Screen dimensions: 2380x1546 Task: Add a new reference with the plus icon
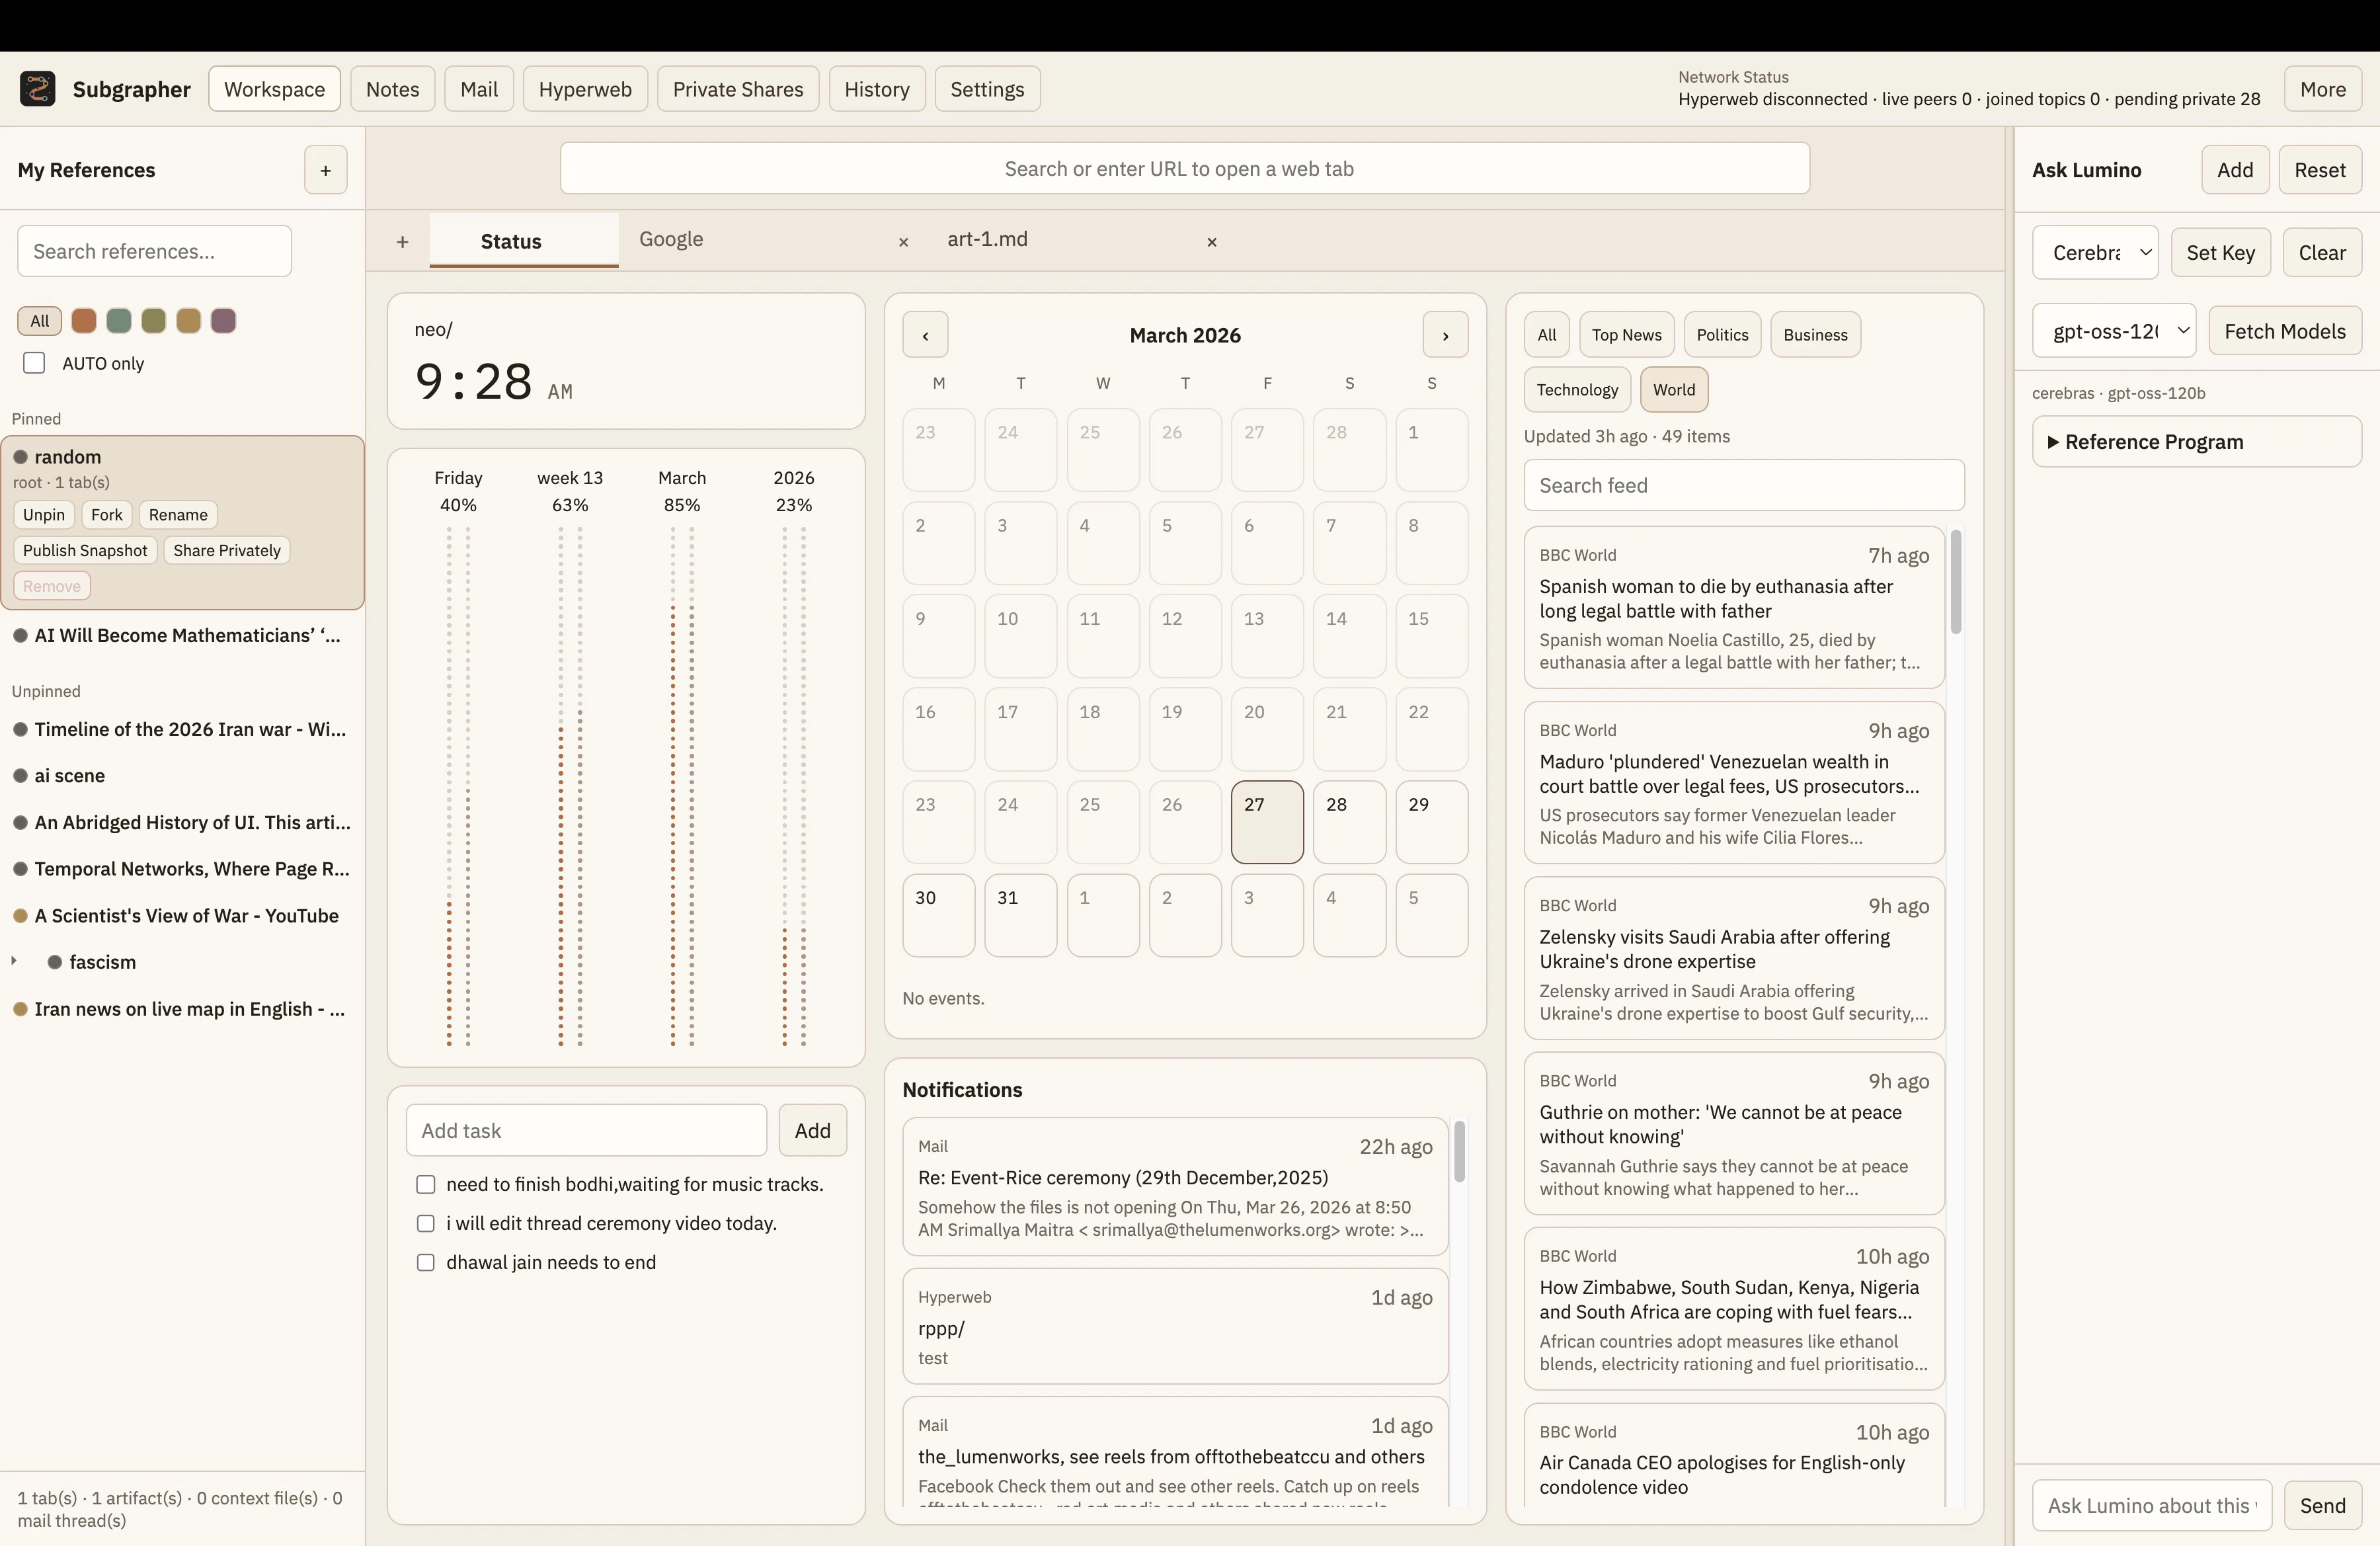[325, 170]
